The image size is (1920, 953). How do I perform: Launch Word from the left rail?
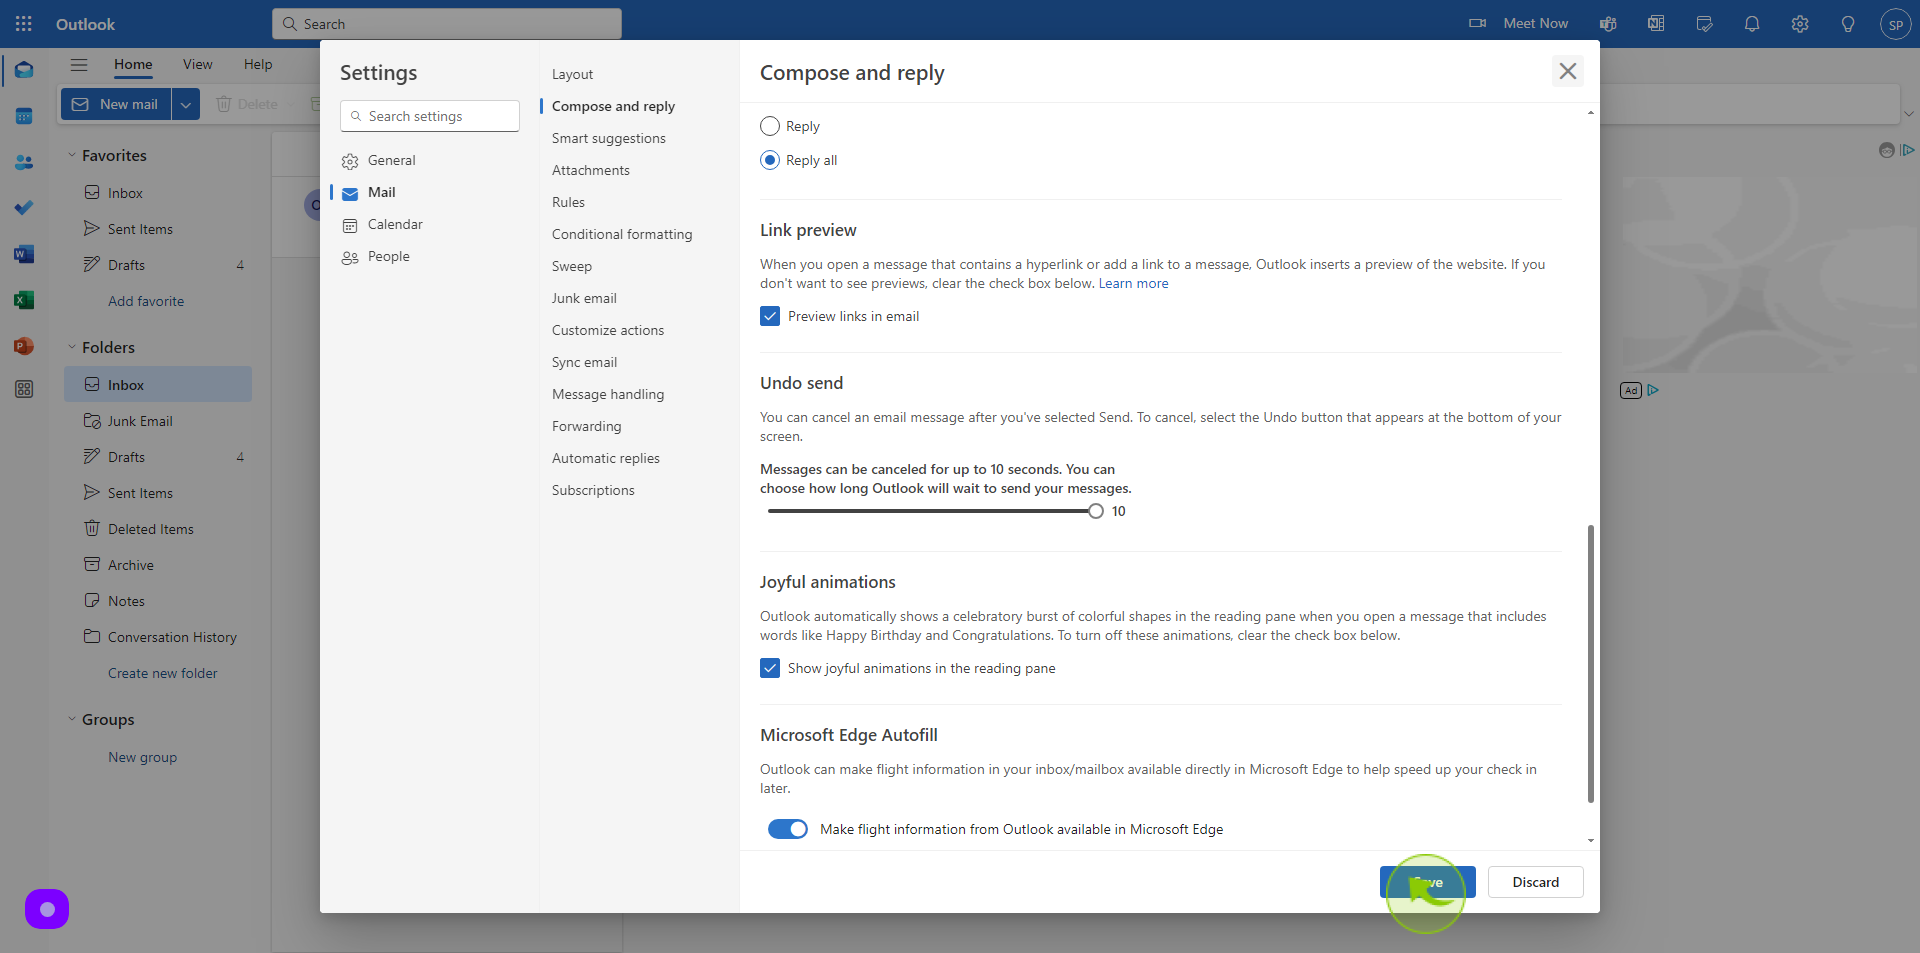(x=24, y=254)
